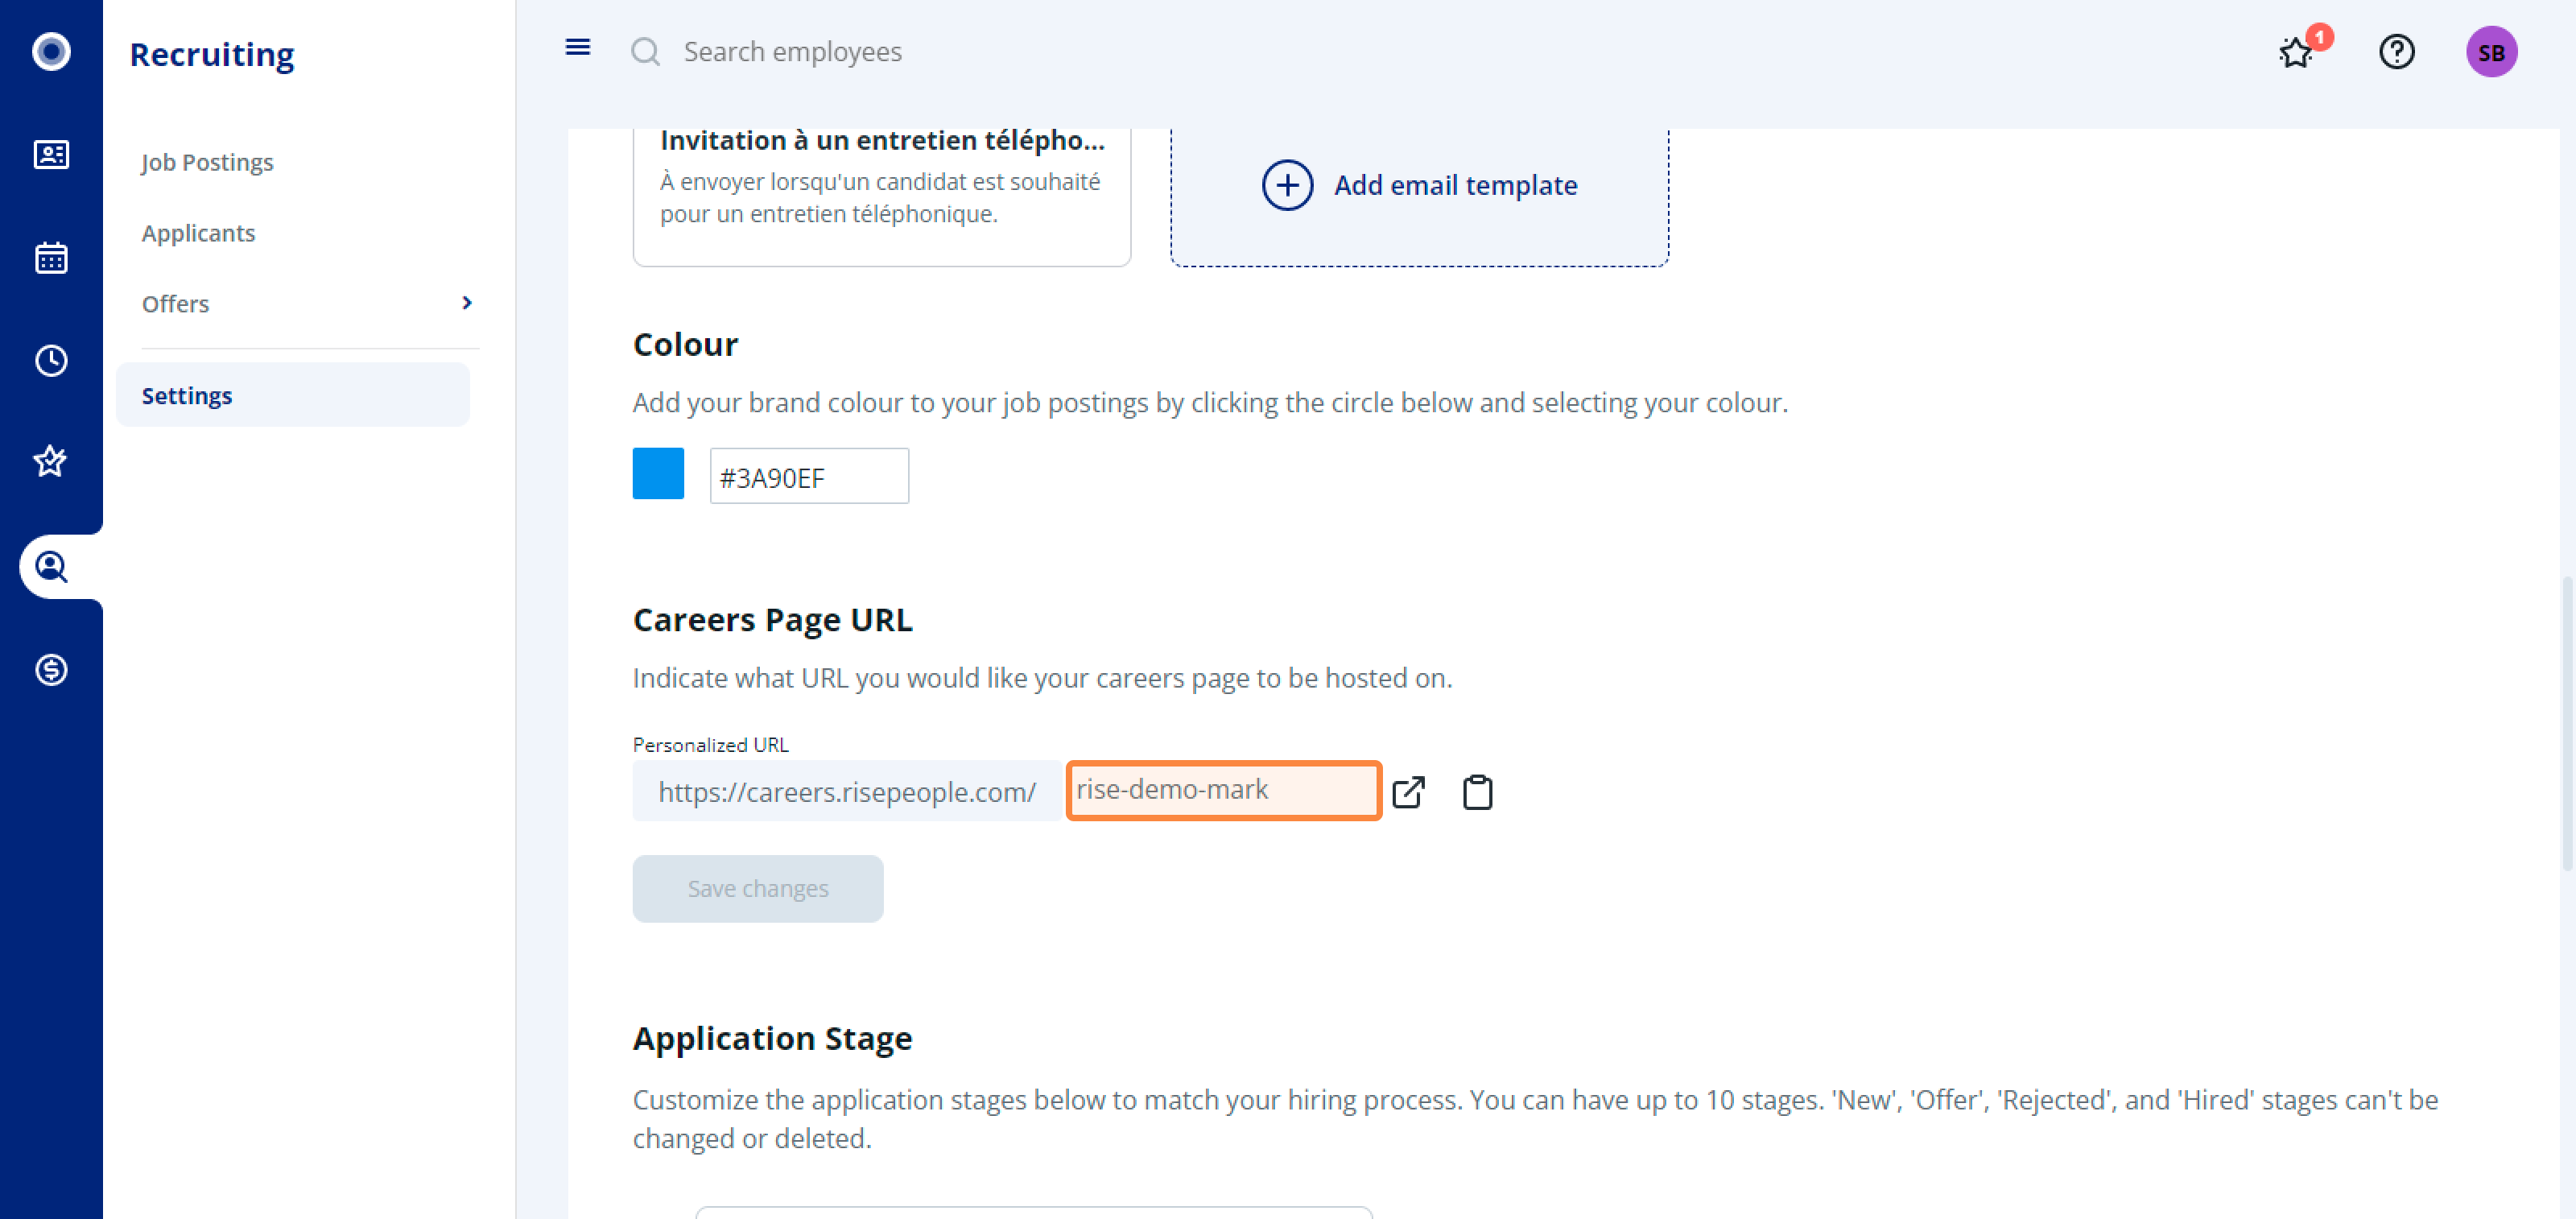Click the Careers Page URL heading
Viewport: 2576px width, 1219px height.
[x=772, y=620]
